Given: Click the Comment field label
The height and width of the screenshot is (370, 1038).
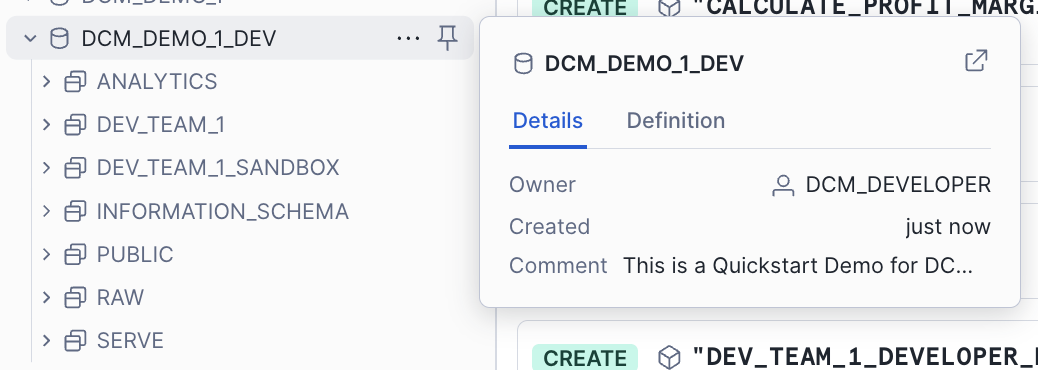Looking at the screenshot, I should [x=558, y=266].
